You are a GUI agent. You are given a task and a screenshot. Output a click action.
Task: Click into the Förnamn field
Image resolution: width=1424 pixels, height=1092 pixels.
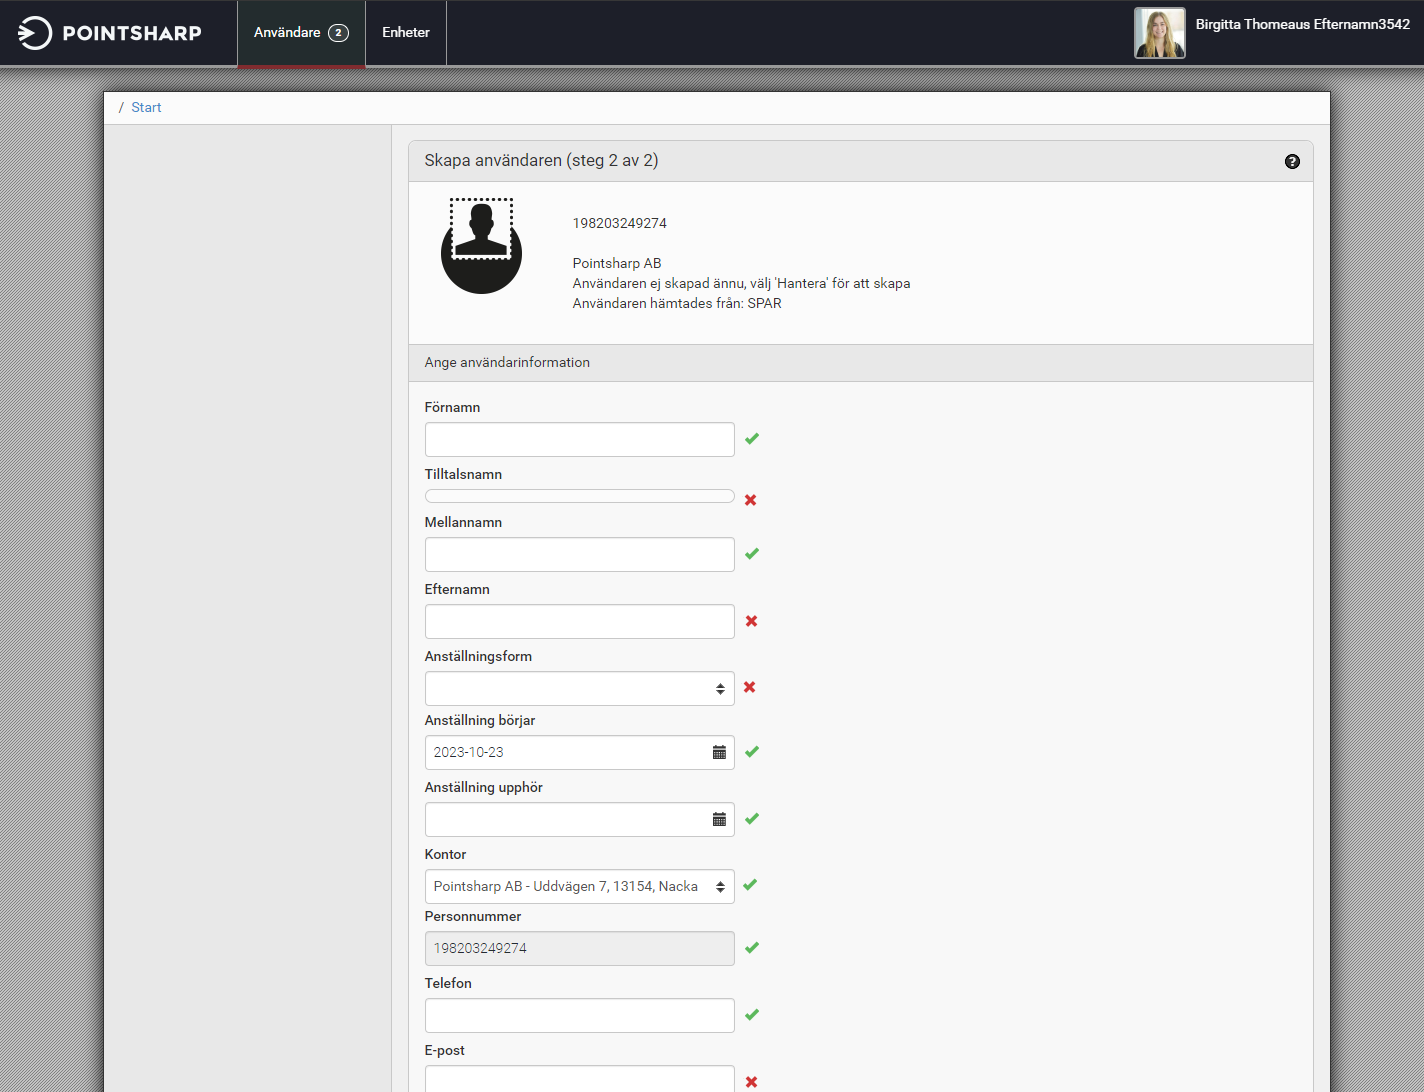(x=579, y=439)
